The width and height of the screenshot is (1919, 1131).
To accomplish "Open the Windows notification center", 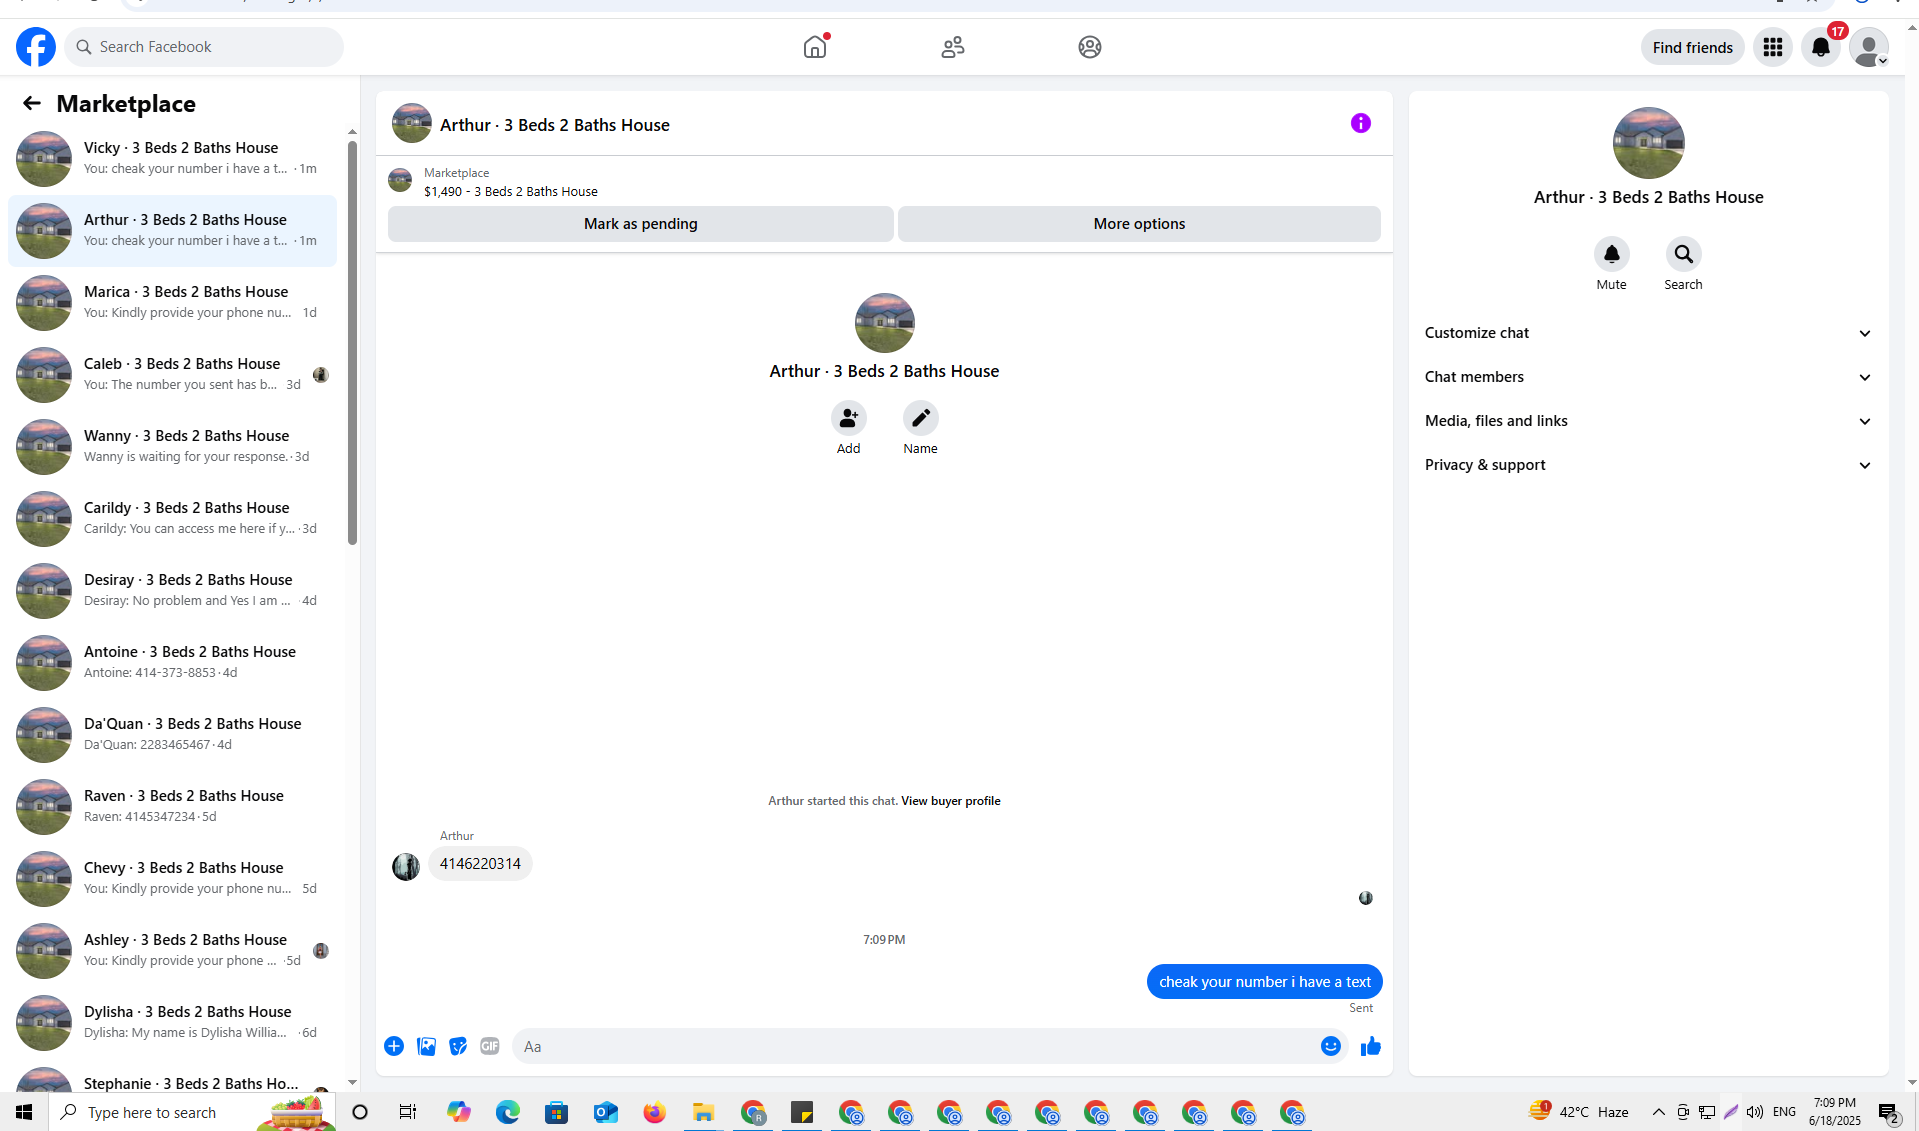I will (1889, 1112).
